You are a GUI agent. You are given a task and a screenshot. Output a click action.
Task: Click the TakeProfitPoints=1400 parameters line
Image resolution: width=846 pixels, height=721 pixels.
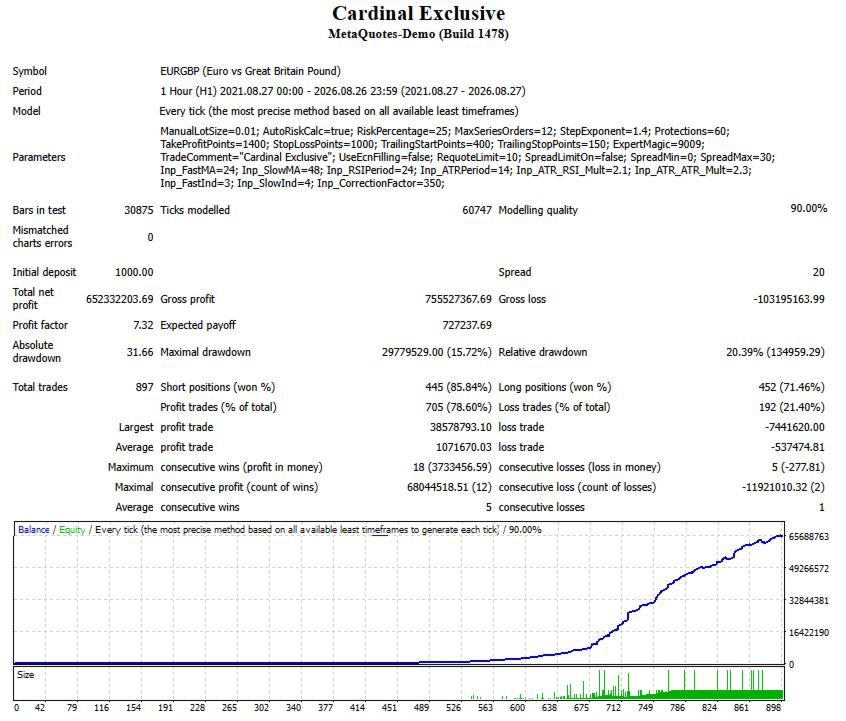(432, 144)
